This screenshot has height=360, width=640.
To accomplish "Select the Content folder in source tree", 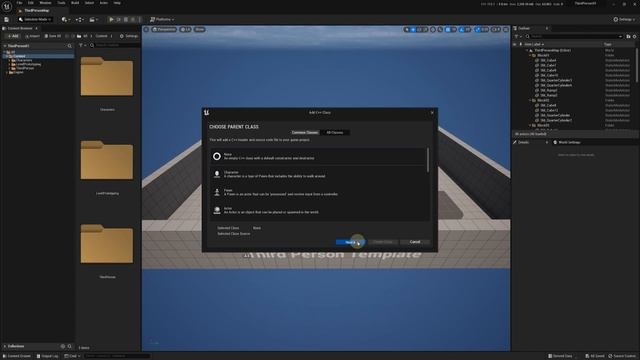I will pyautogui.click(x=38, y=56).
